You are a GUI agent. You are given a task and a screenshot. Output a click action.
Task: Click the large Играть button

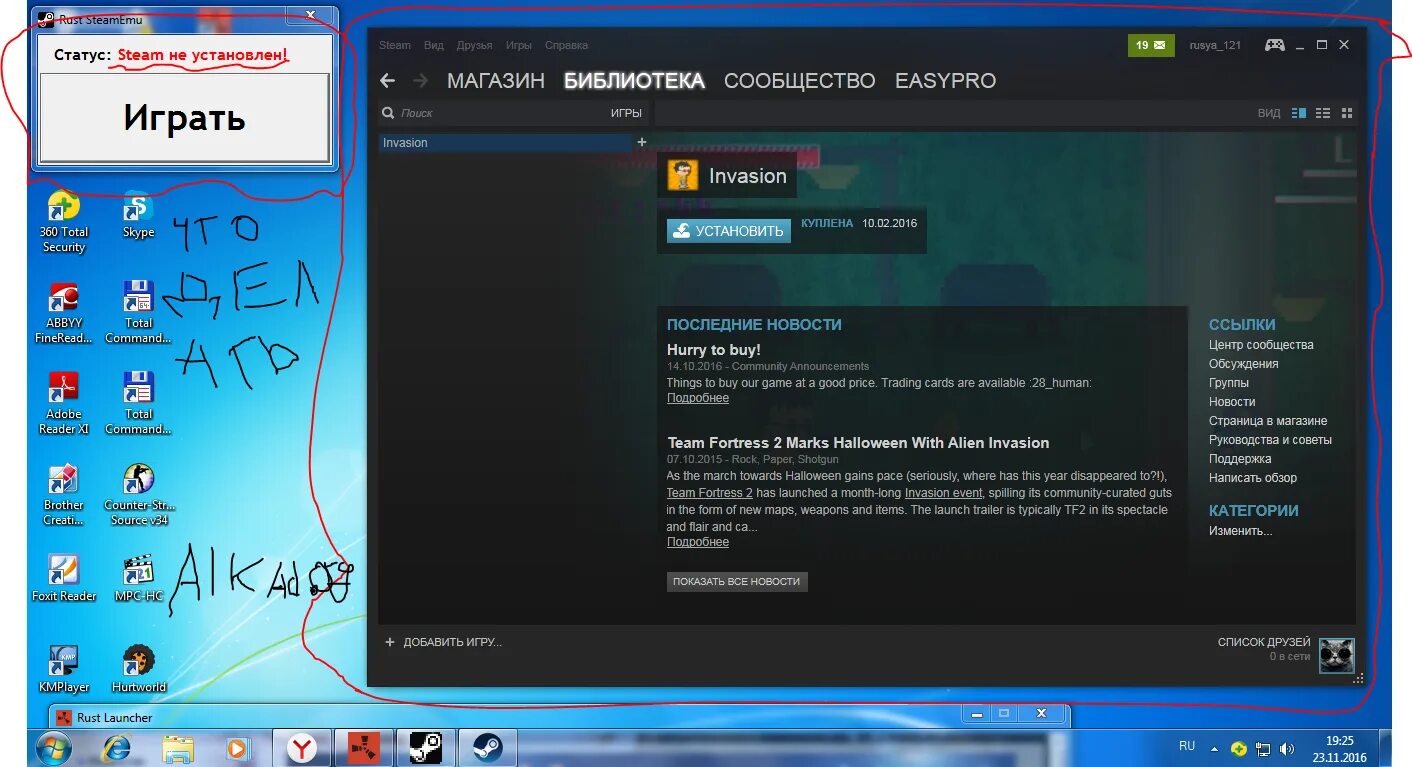[x=185, y=118]
